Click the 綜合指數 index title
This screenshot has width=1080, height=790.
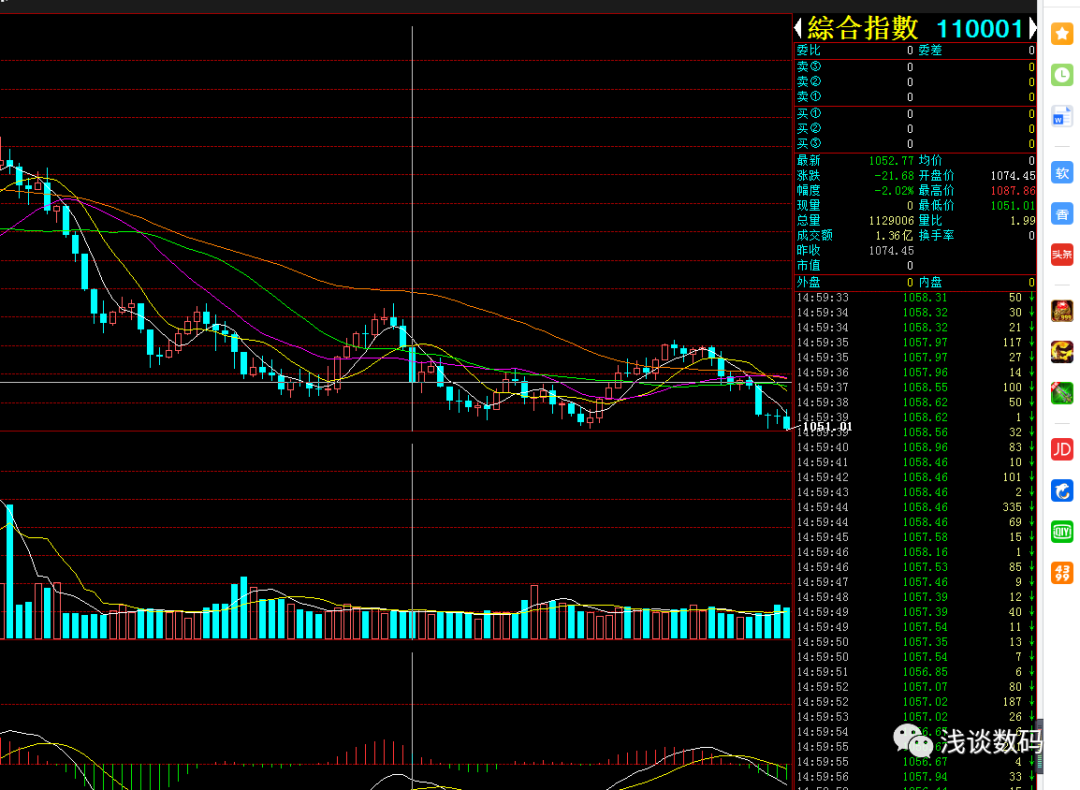tap(862, 28)
